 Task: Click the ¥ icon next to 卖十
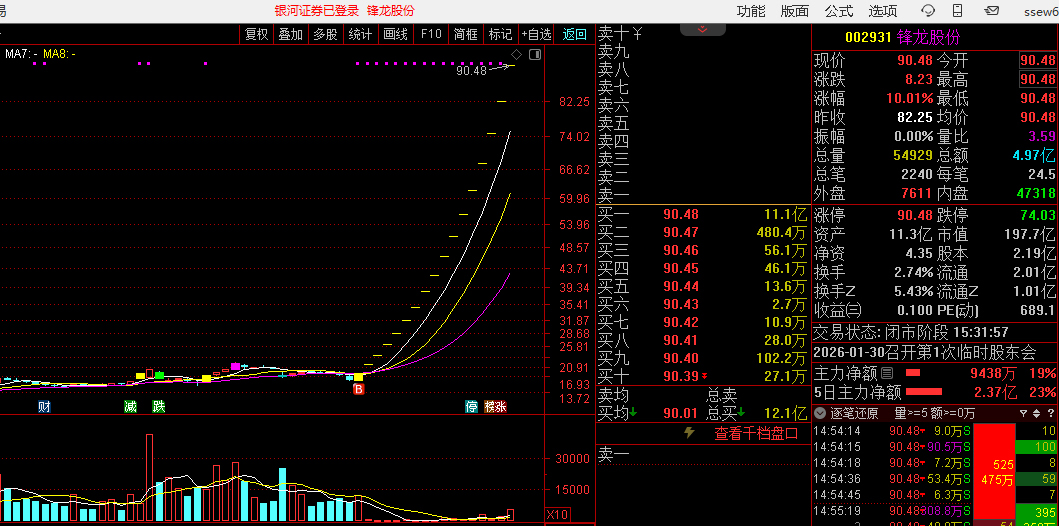point(637,32)
